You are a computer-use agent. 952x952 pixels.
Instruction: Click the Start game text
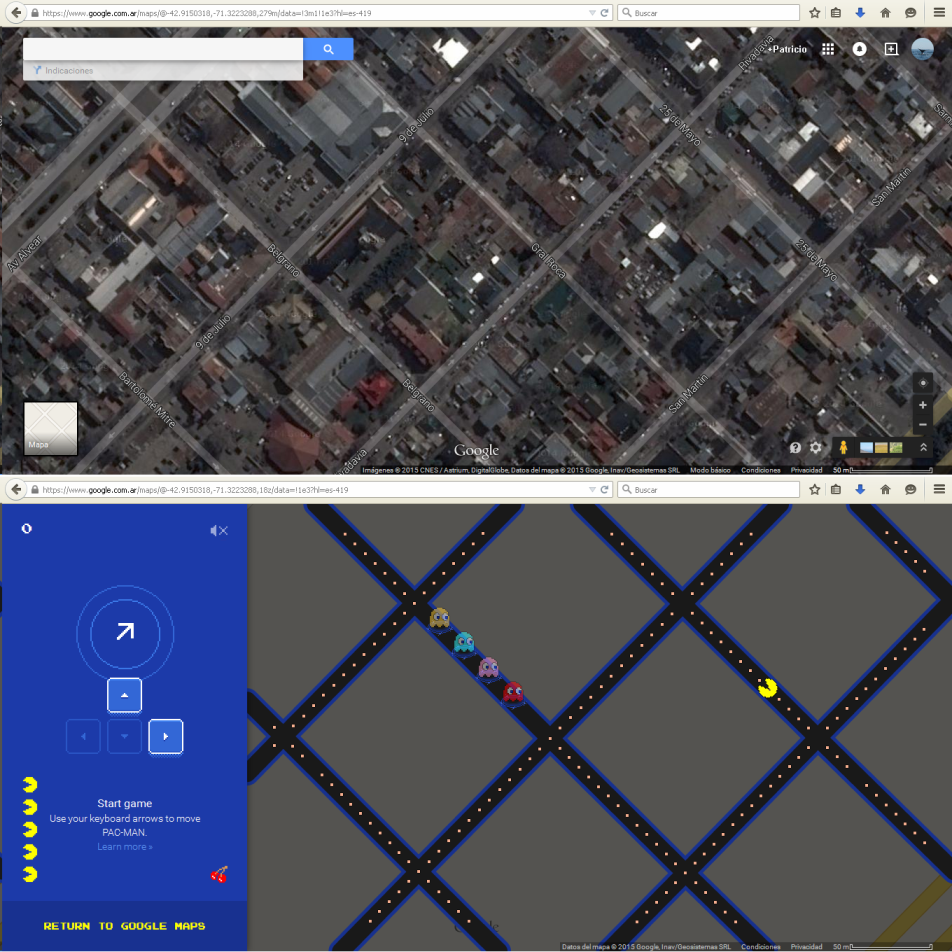124,803
